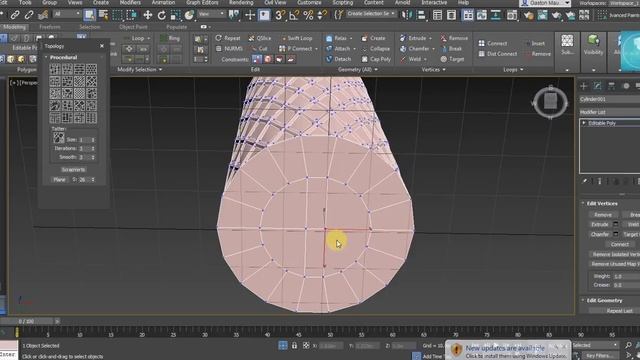The height and width of the screenshot is (360, 640).
Task: Select the Rotate transform tool
Action: [x=162, y=16]
